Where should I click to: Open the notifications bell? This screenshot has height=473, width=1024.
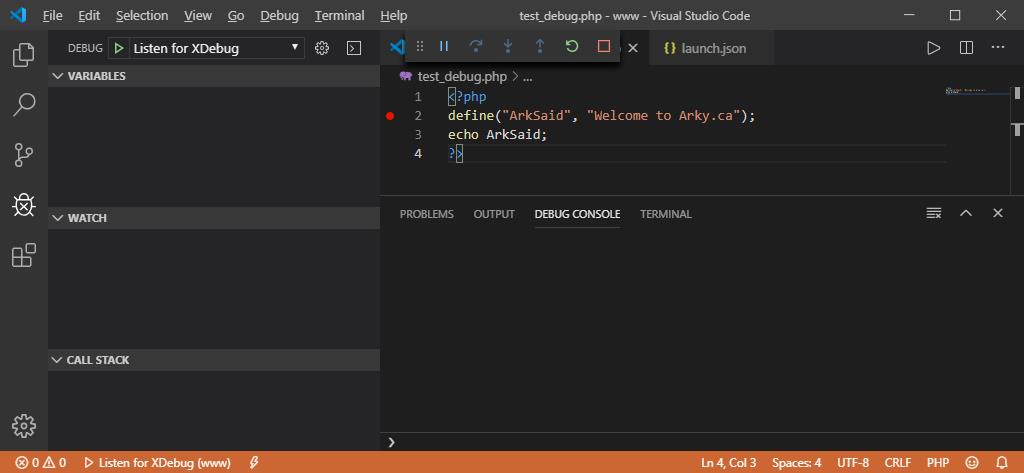(x=1002, y=463)
